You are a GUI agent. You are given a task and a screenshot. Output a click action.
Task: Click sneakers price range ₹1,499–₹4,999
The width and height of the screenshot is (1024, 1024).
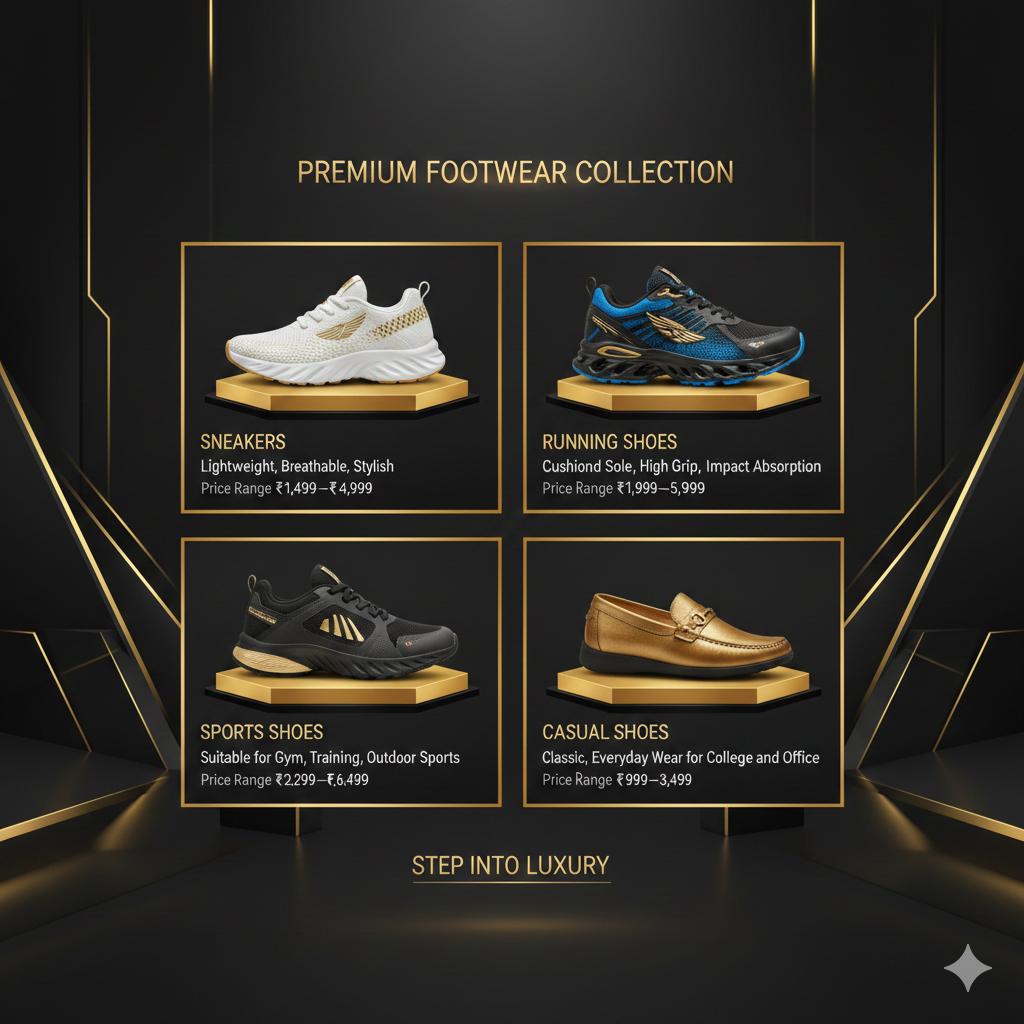[x=286, y=488]
